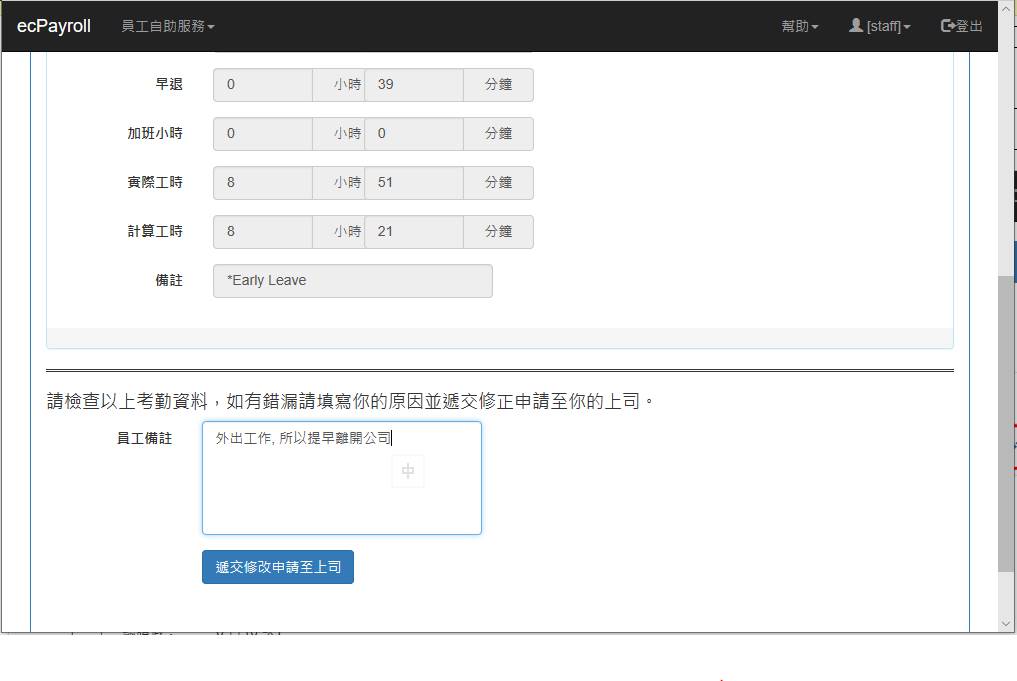
Task: Click the 分鐘 unit in the 早退 row
Action: (499, 85)
